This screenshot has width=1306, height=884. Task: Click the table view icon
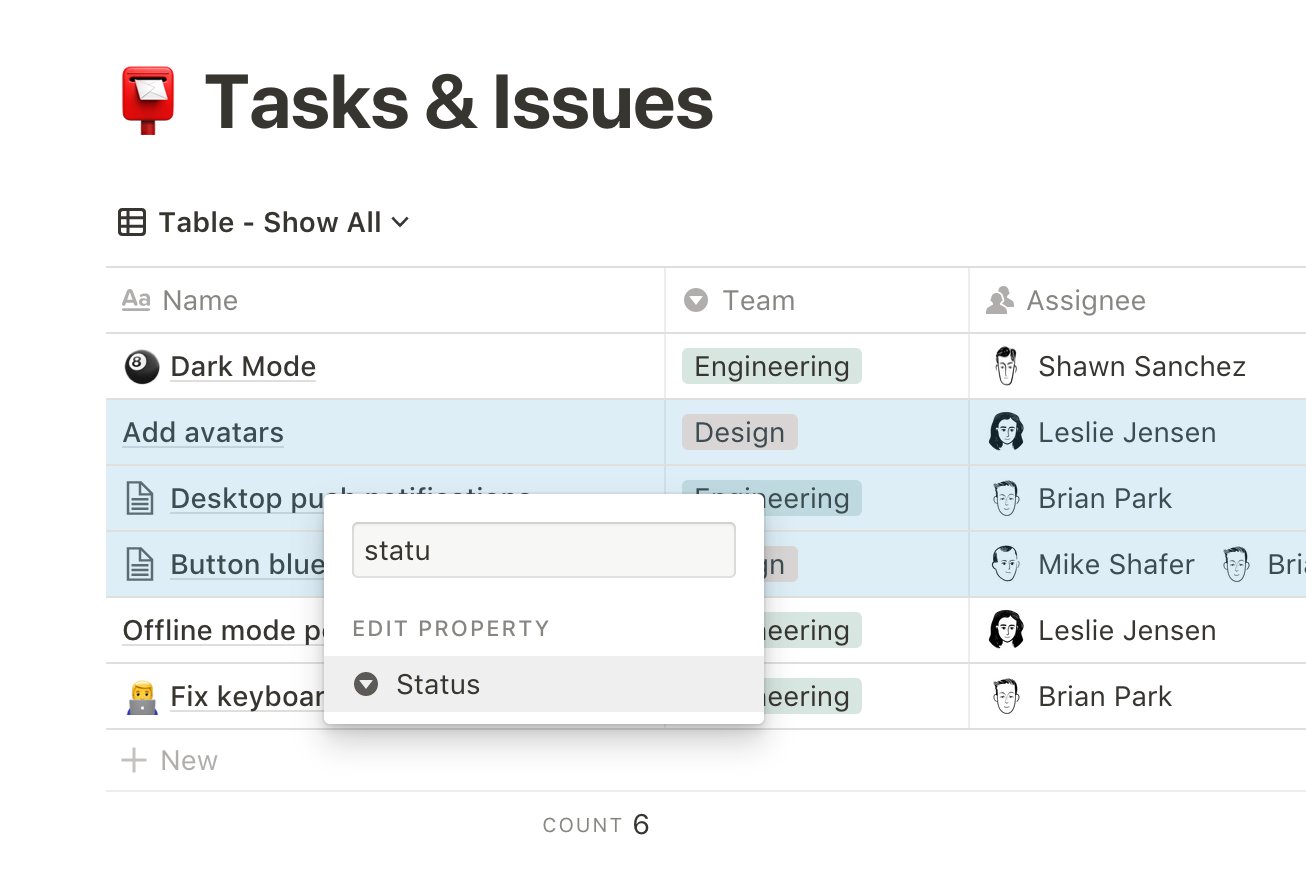[132, 222]
